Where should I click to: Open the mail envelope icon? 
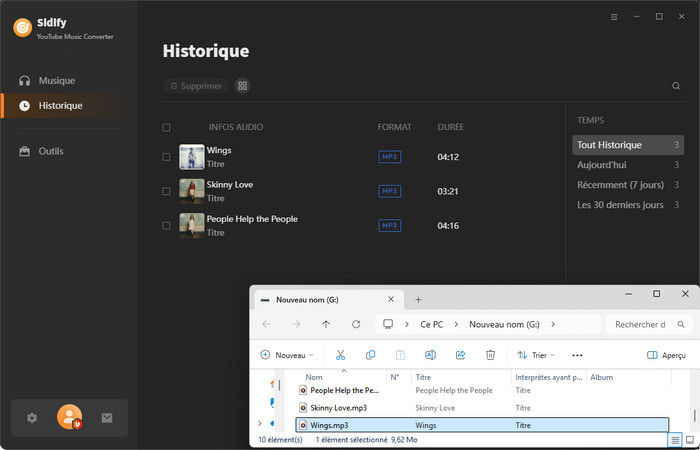107,418
